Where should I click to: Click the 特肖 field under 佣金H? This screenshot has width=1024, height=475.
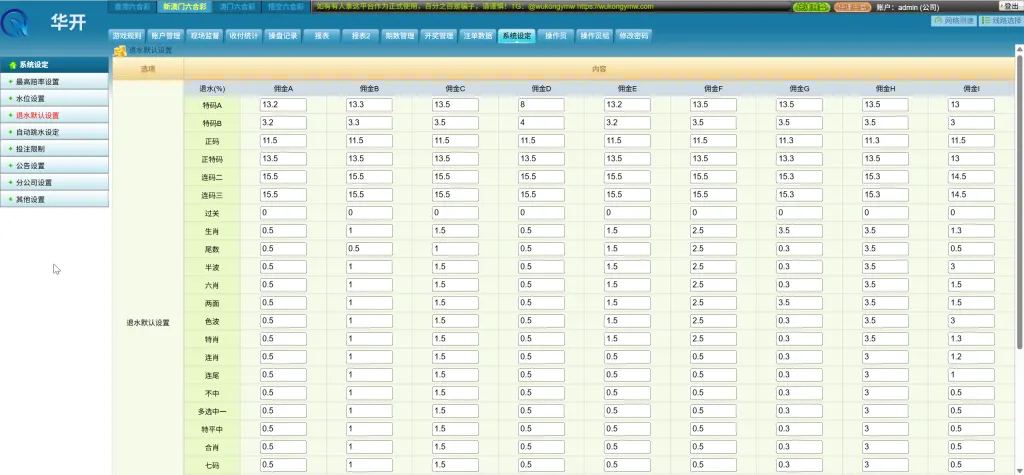click(886, 338)
